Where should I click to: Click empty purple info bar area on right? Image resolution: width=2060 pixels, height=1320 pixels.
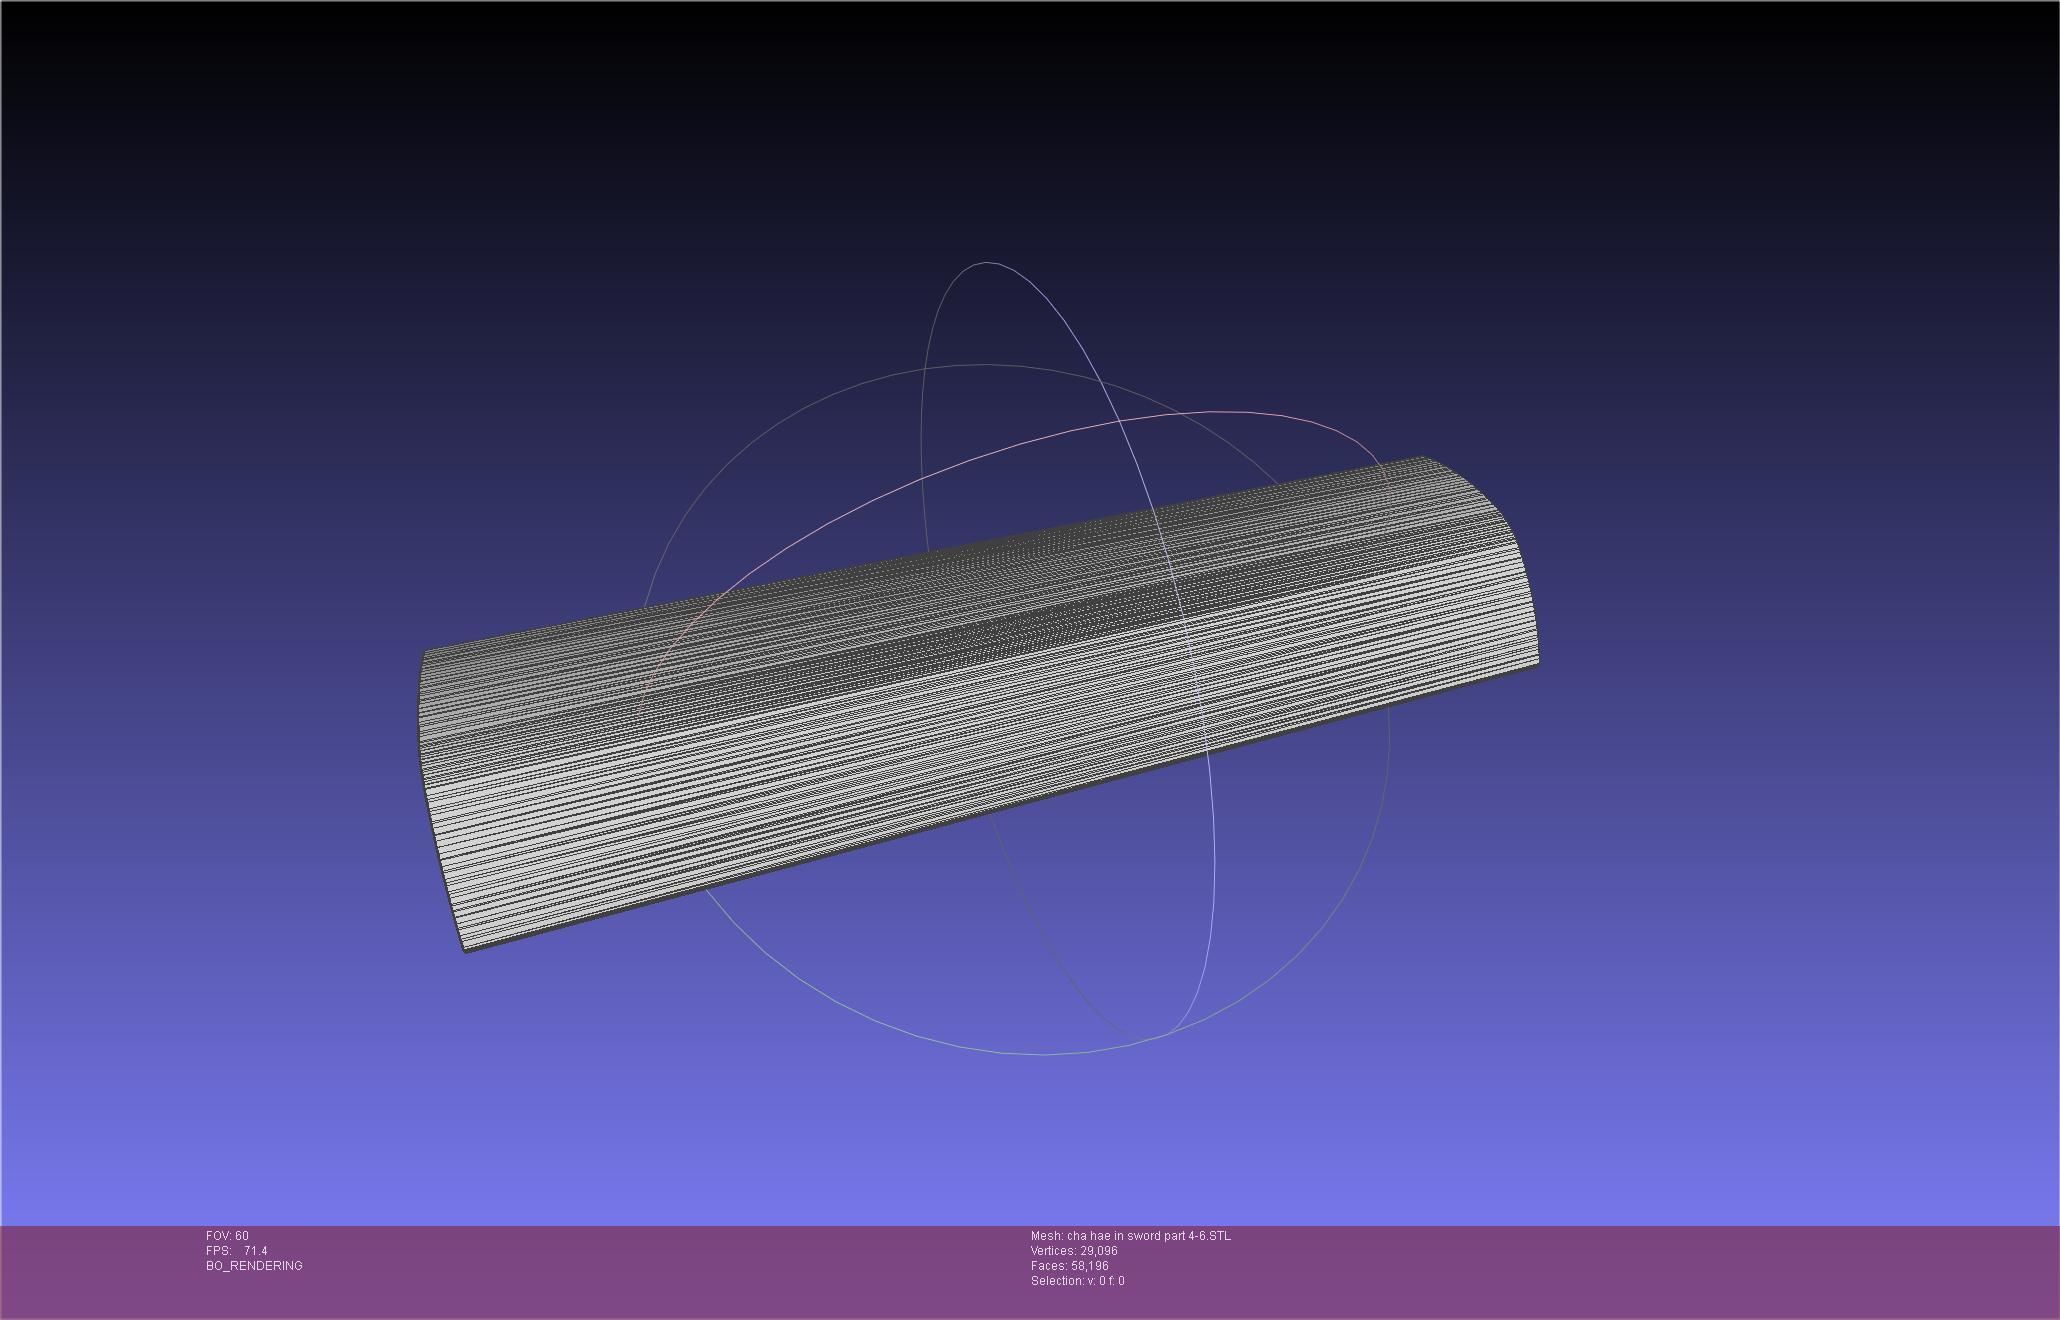pos(1700,1270)
